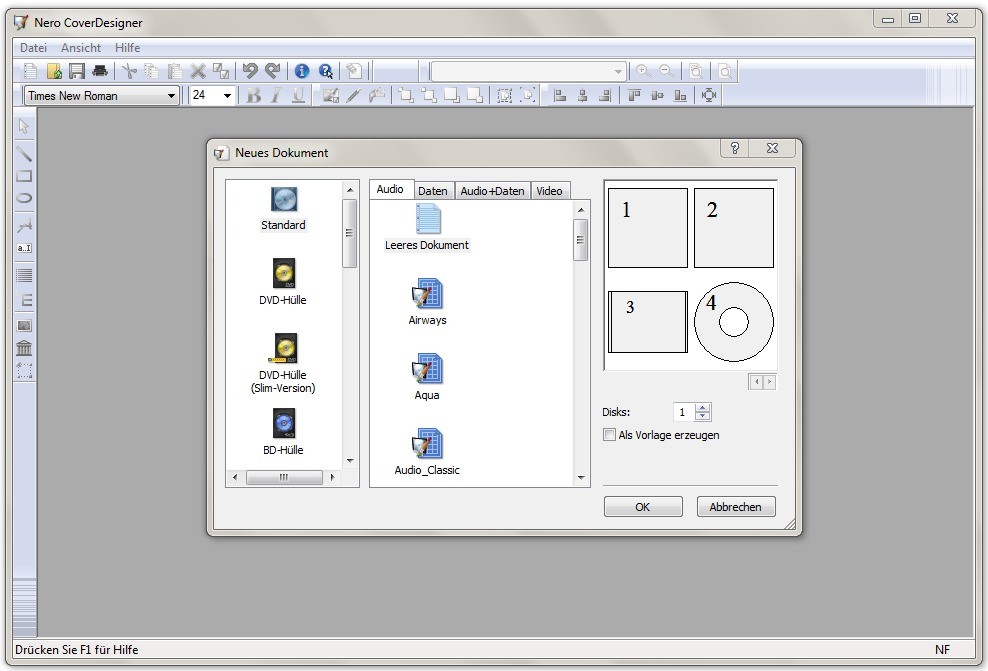Decrease the Disks count with down arrow
The height and width of the screenshot is (671, 988).
click(702, 417)
